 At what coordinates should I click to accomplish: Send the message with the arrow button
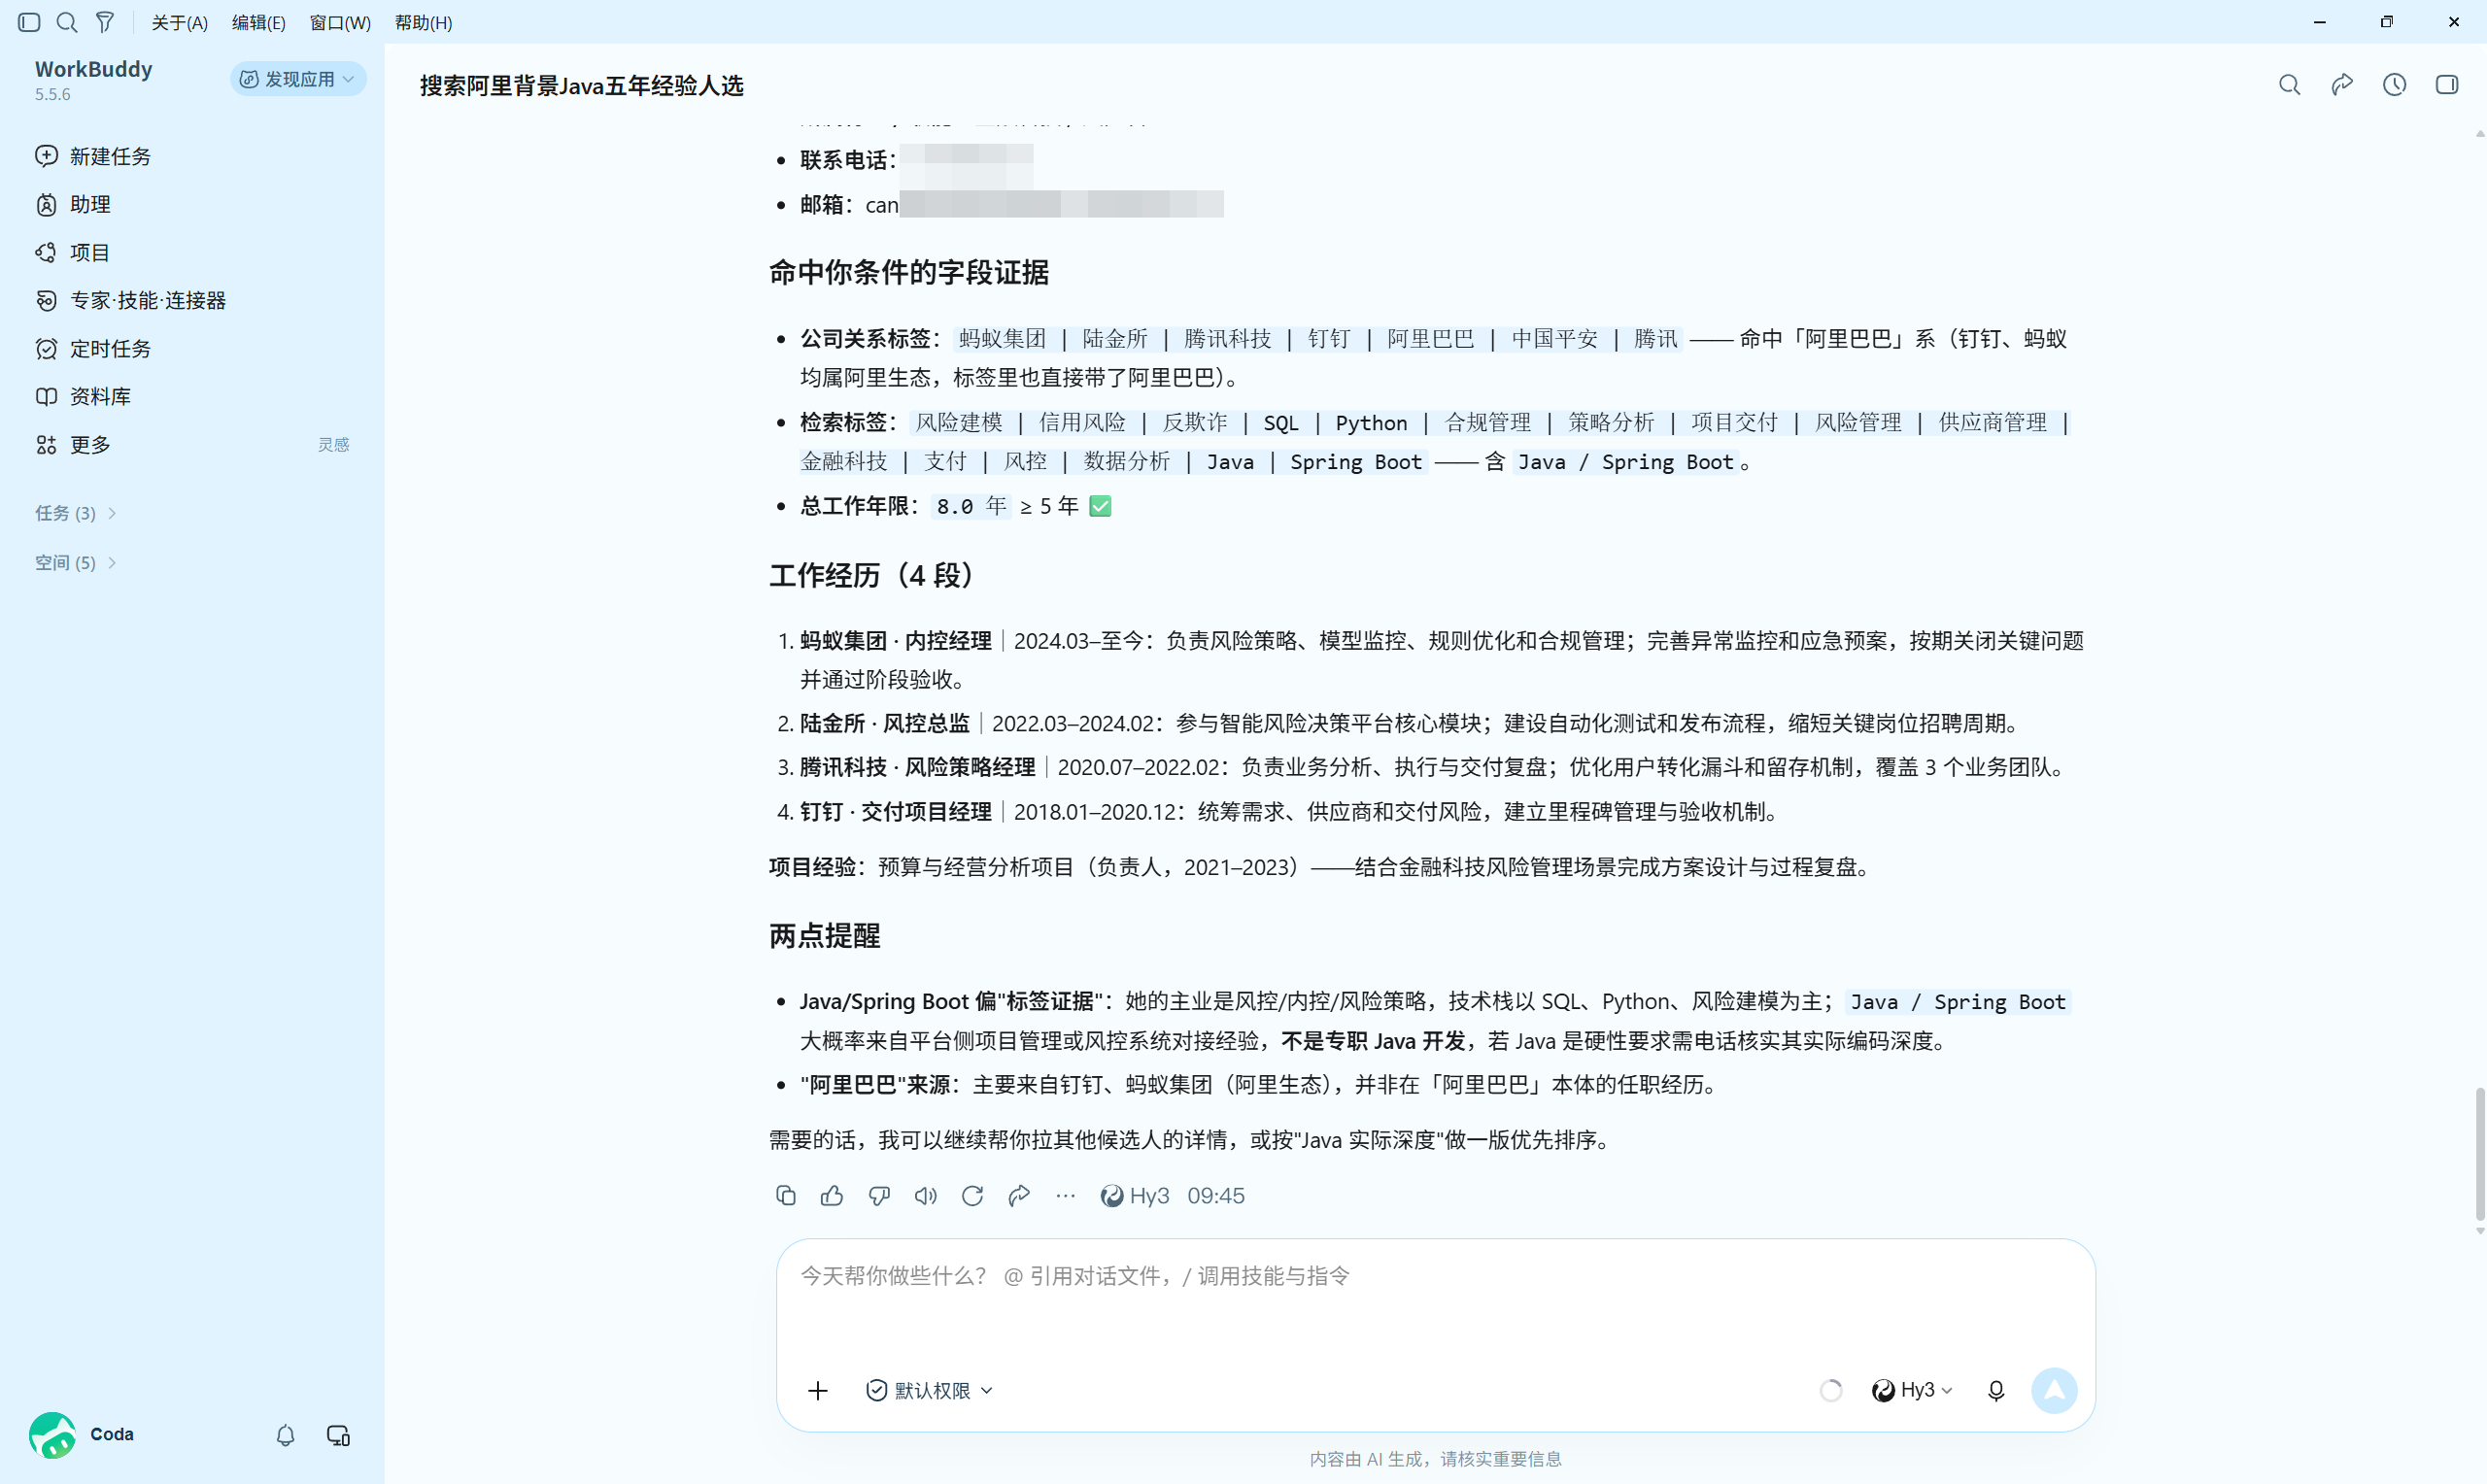(2054, 1390)
